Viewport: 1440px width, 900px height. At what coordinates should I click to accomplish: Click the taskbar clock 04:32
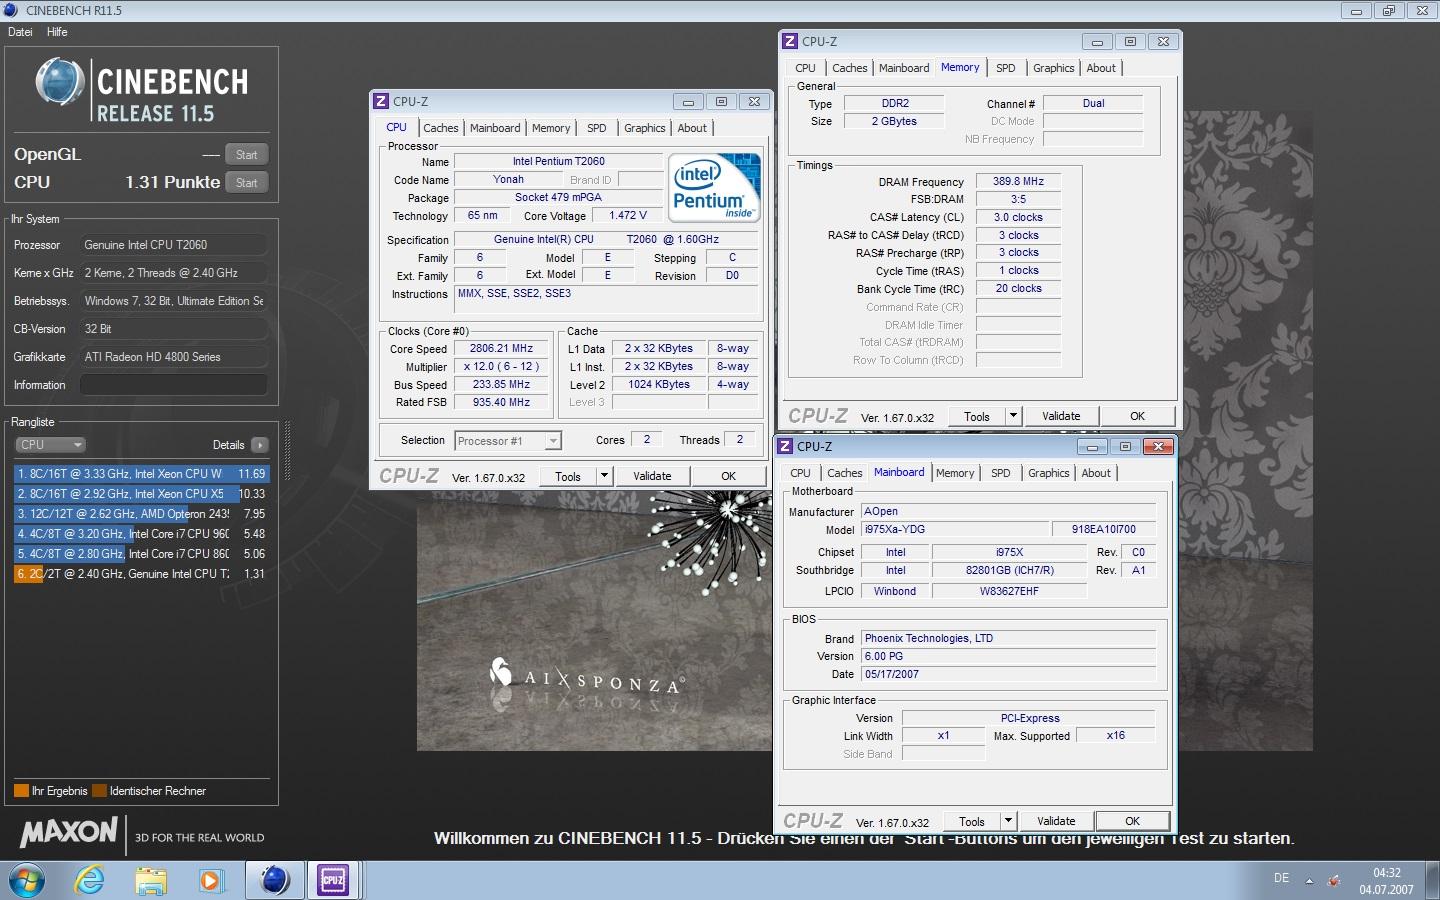click(x=1386, y=873)
